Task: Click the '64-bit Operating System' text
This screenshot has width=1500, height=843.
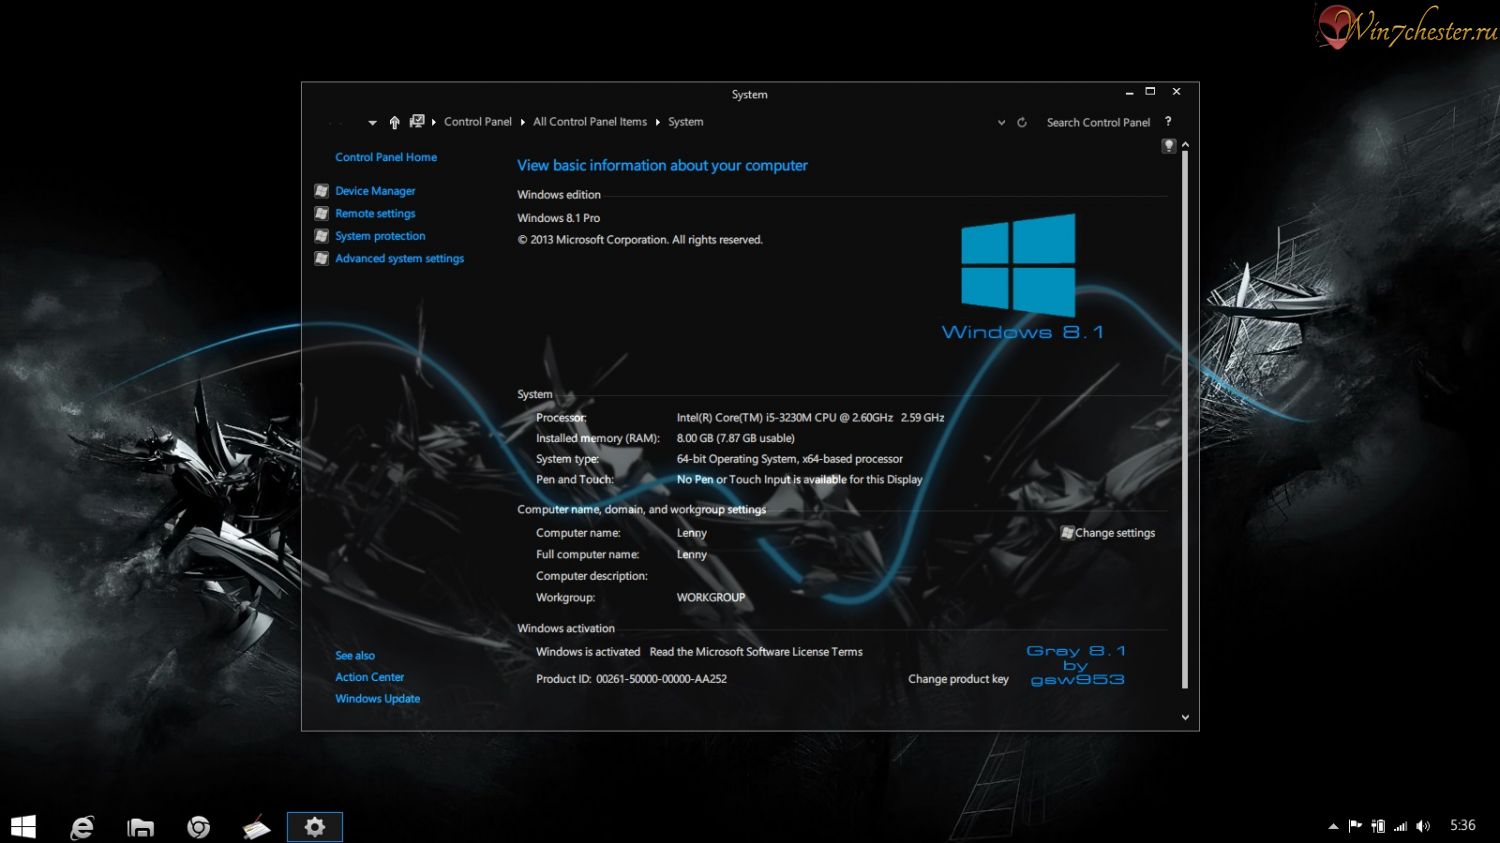Action: point(789,459)
